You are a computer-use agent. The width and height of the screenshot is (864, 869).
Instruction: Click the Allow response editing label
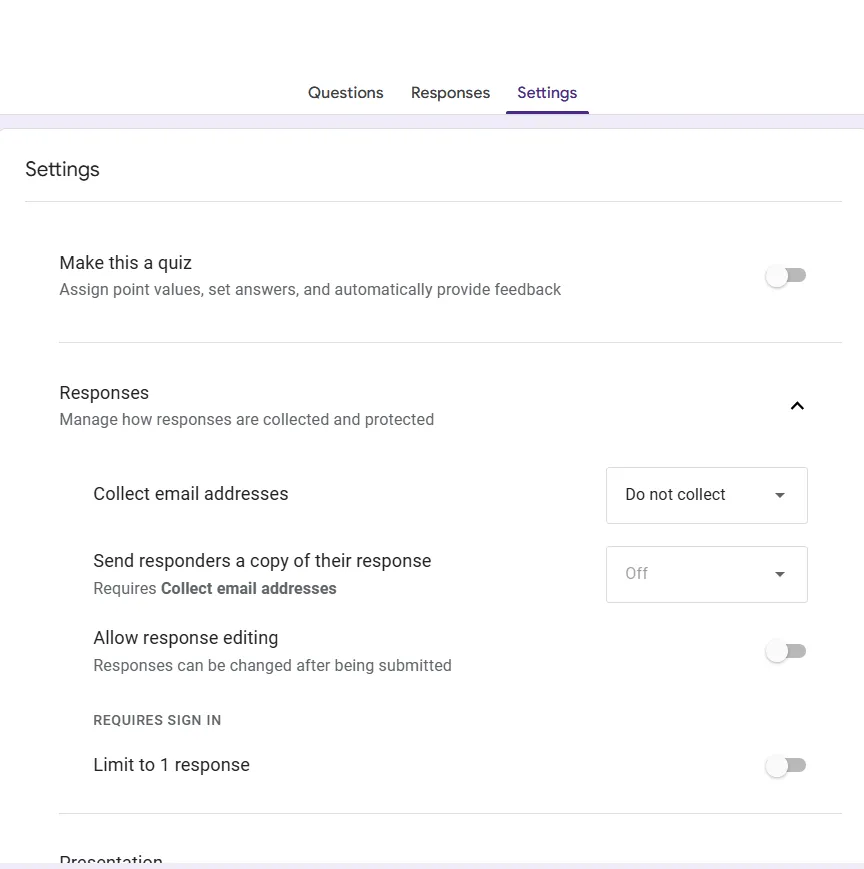[x=186, y=638]
